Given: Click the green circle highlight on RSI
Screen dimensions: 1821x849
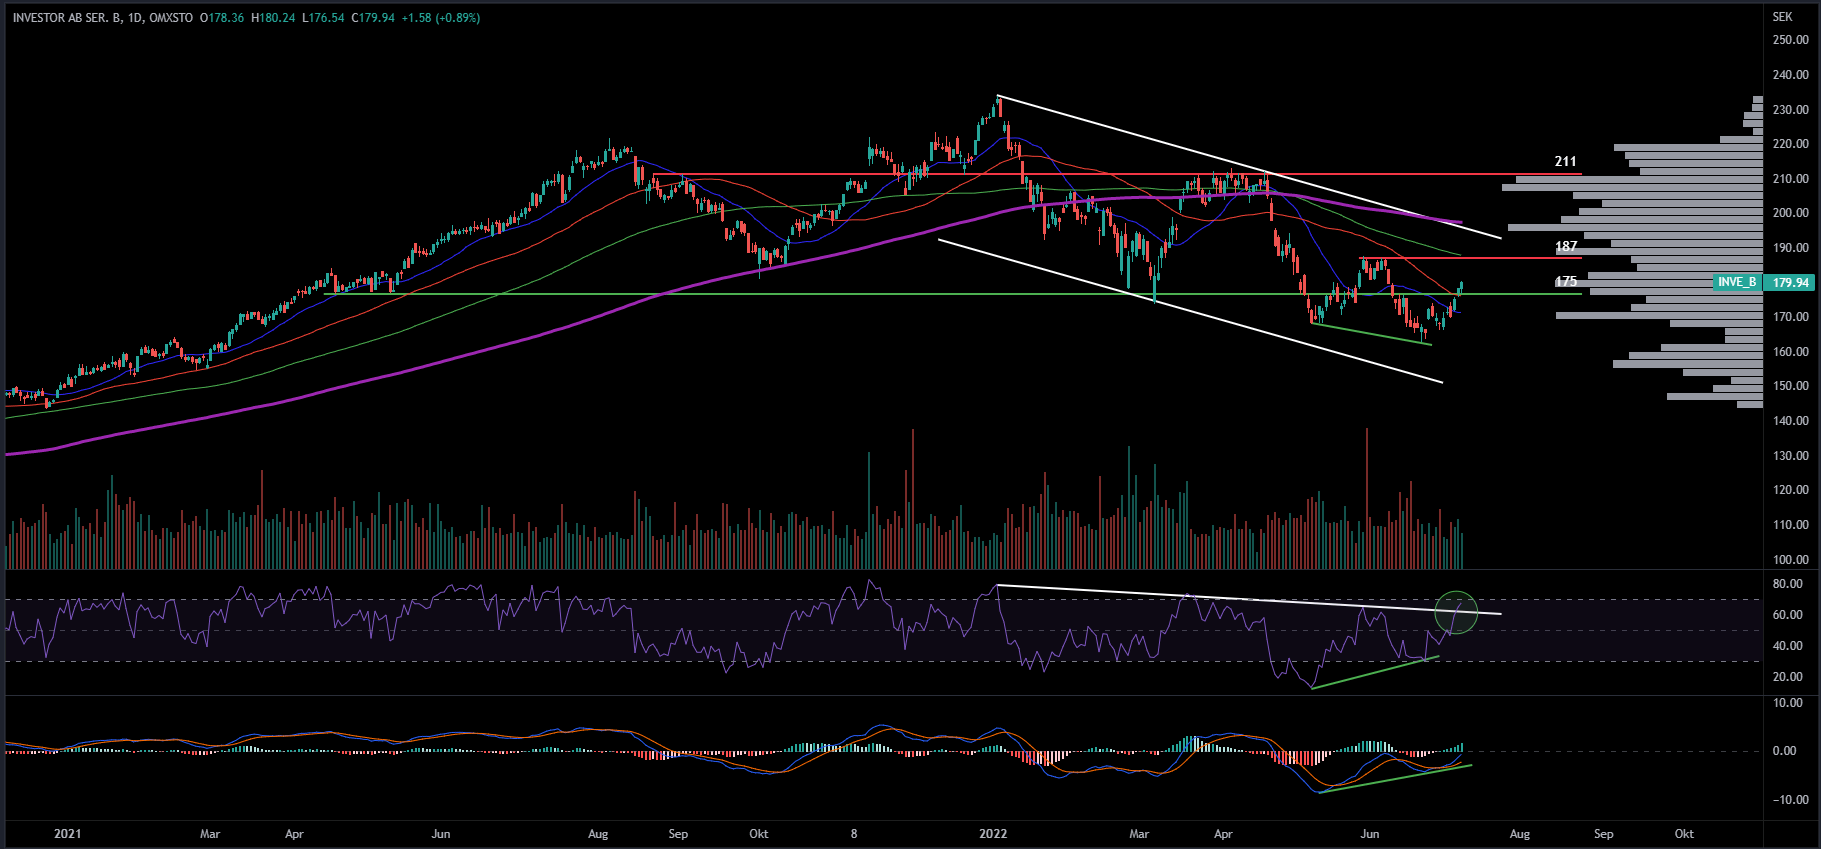Looking at the screenshot, I should point(1456,612).
